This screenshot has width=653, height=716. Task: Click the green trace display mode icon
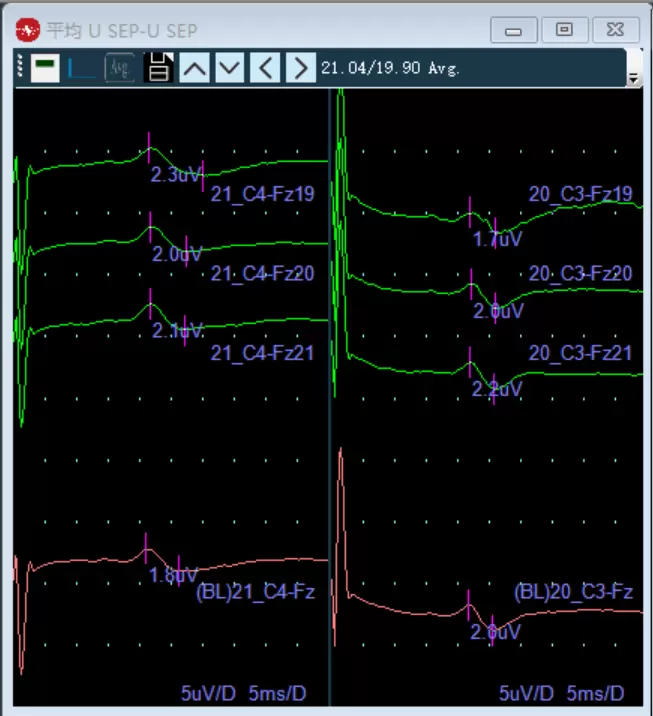pyautogui.click(x=45, y=68)
